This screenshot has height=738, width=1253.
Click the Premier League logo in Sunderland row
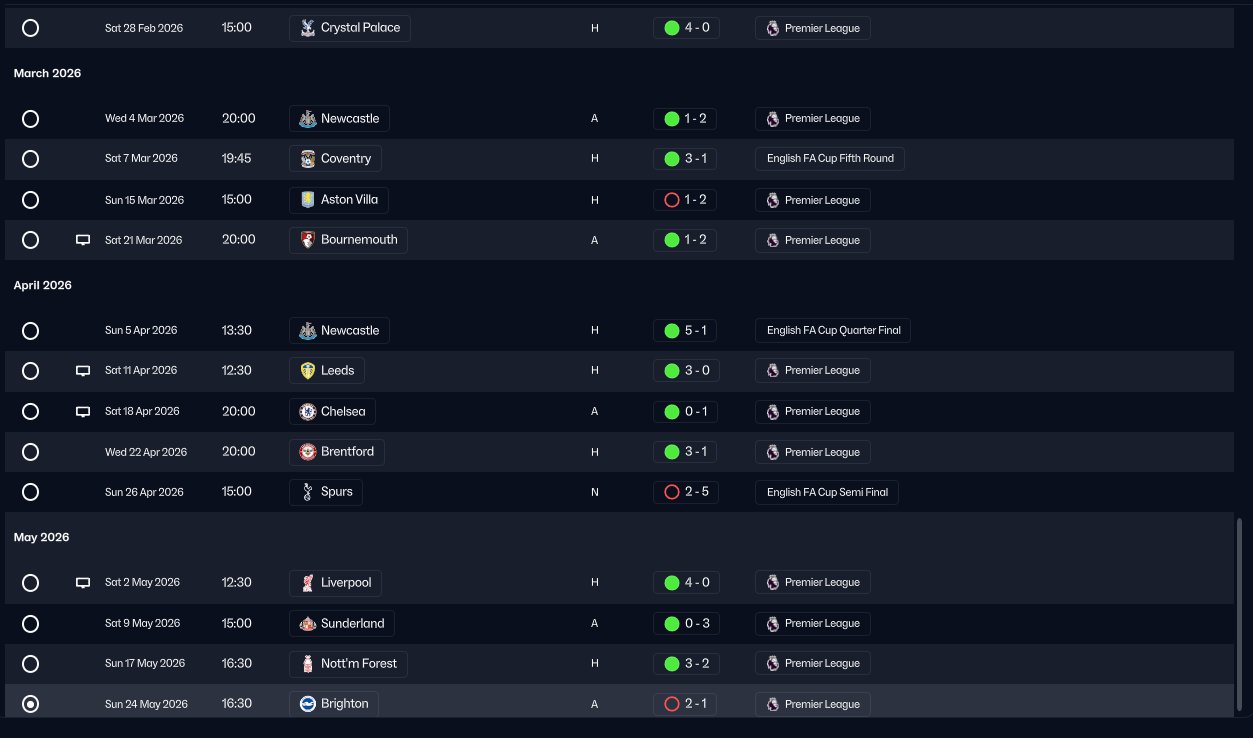[772, 624]
